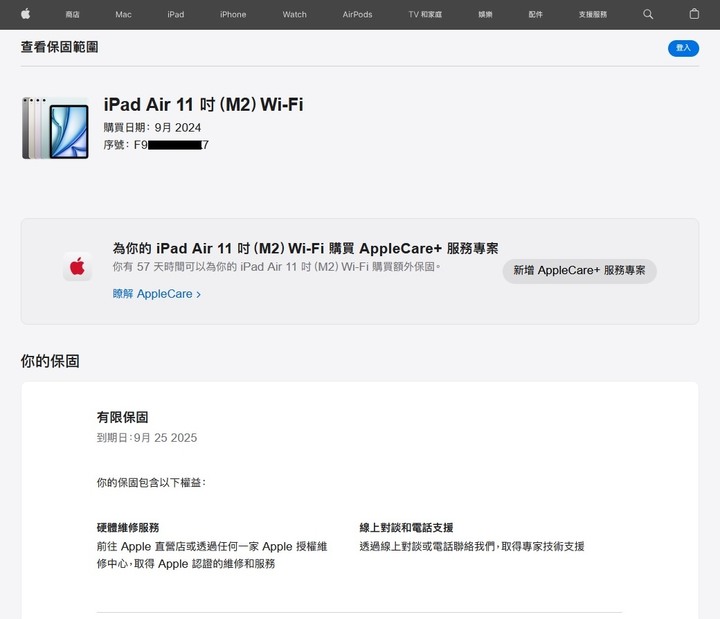Click the Apple logo in navigation bar
The image size is (720, 619).
(x=26, y=14)
